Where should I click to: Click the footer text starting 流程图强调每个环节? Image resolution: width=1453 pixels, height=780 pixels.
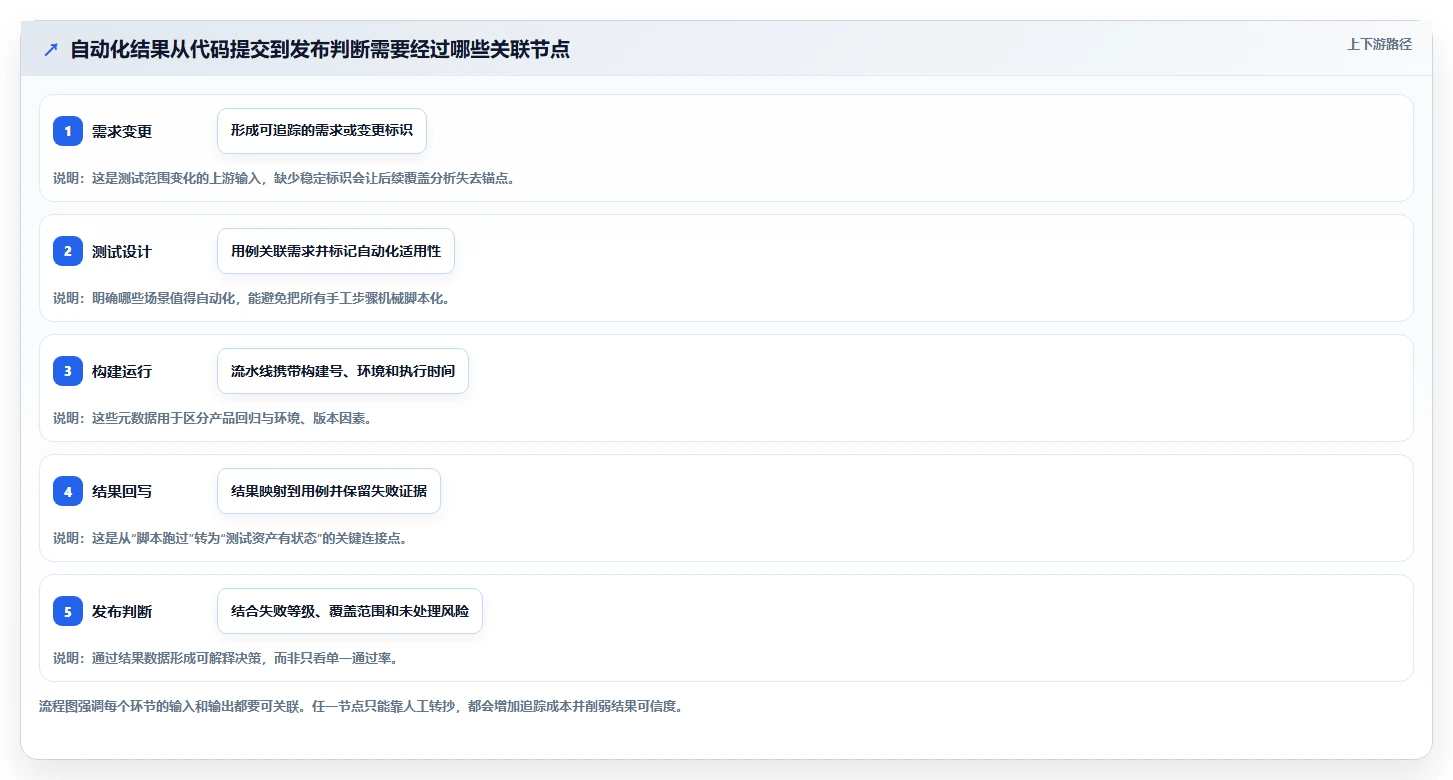pos(360,706)
